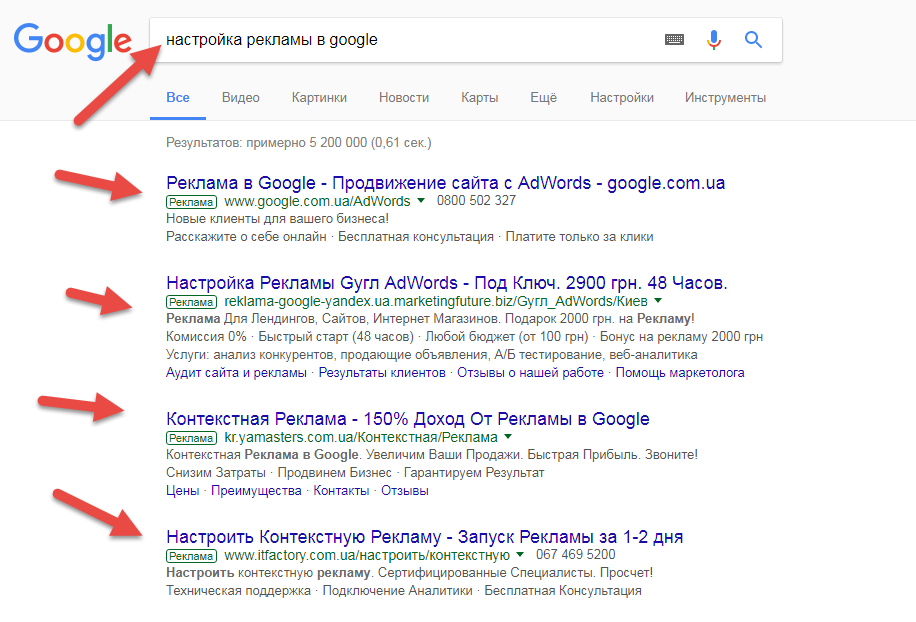Click phone number 067 469 5200
The image size is (916, 622).
(575, 554)
